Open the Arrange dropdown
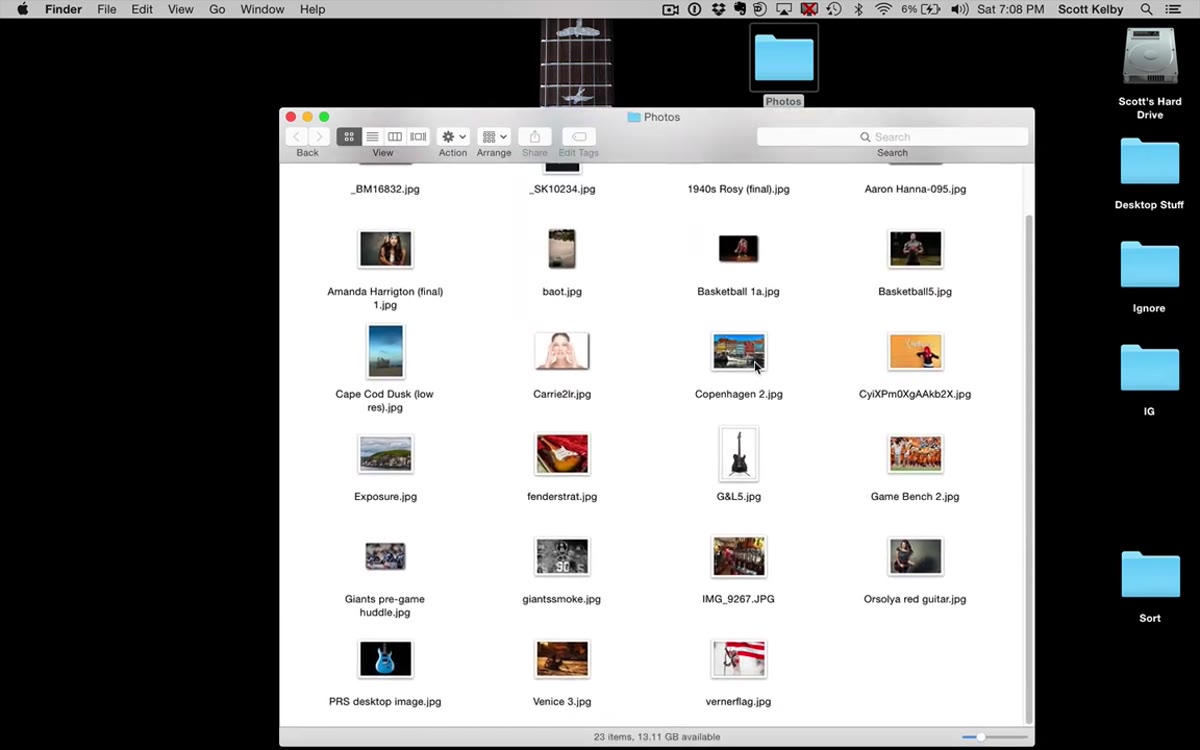The height and width of the screenshot is (750, 1200). tap(494, 136)
